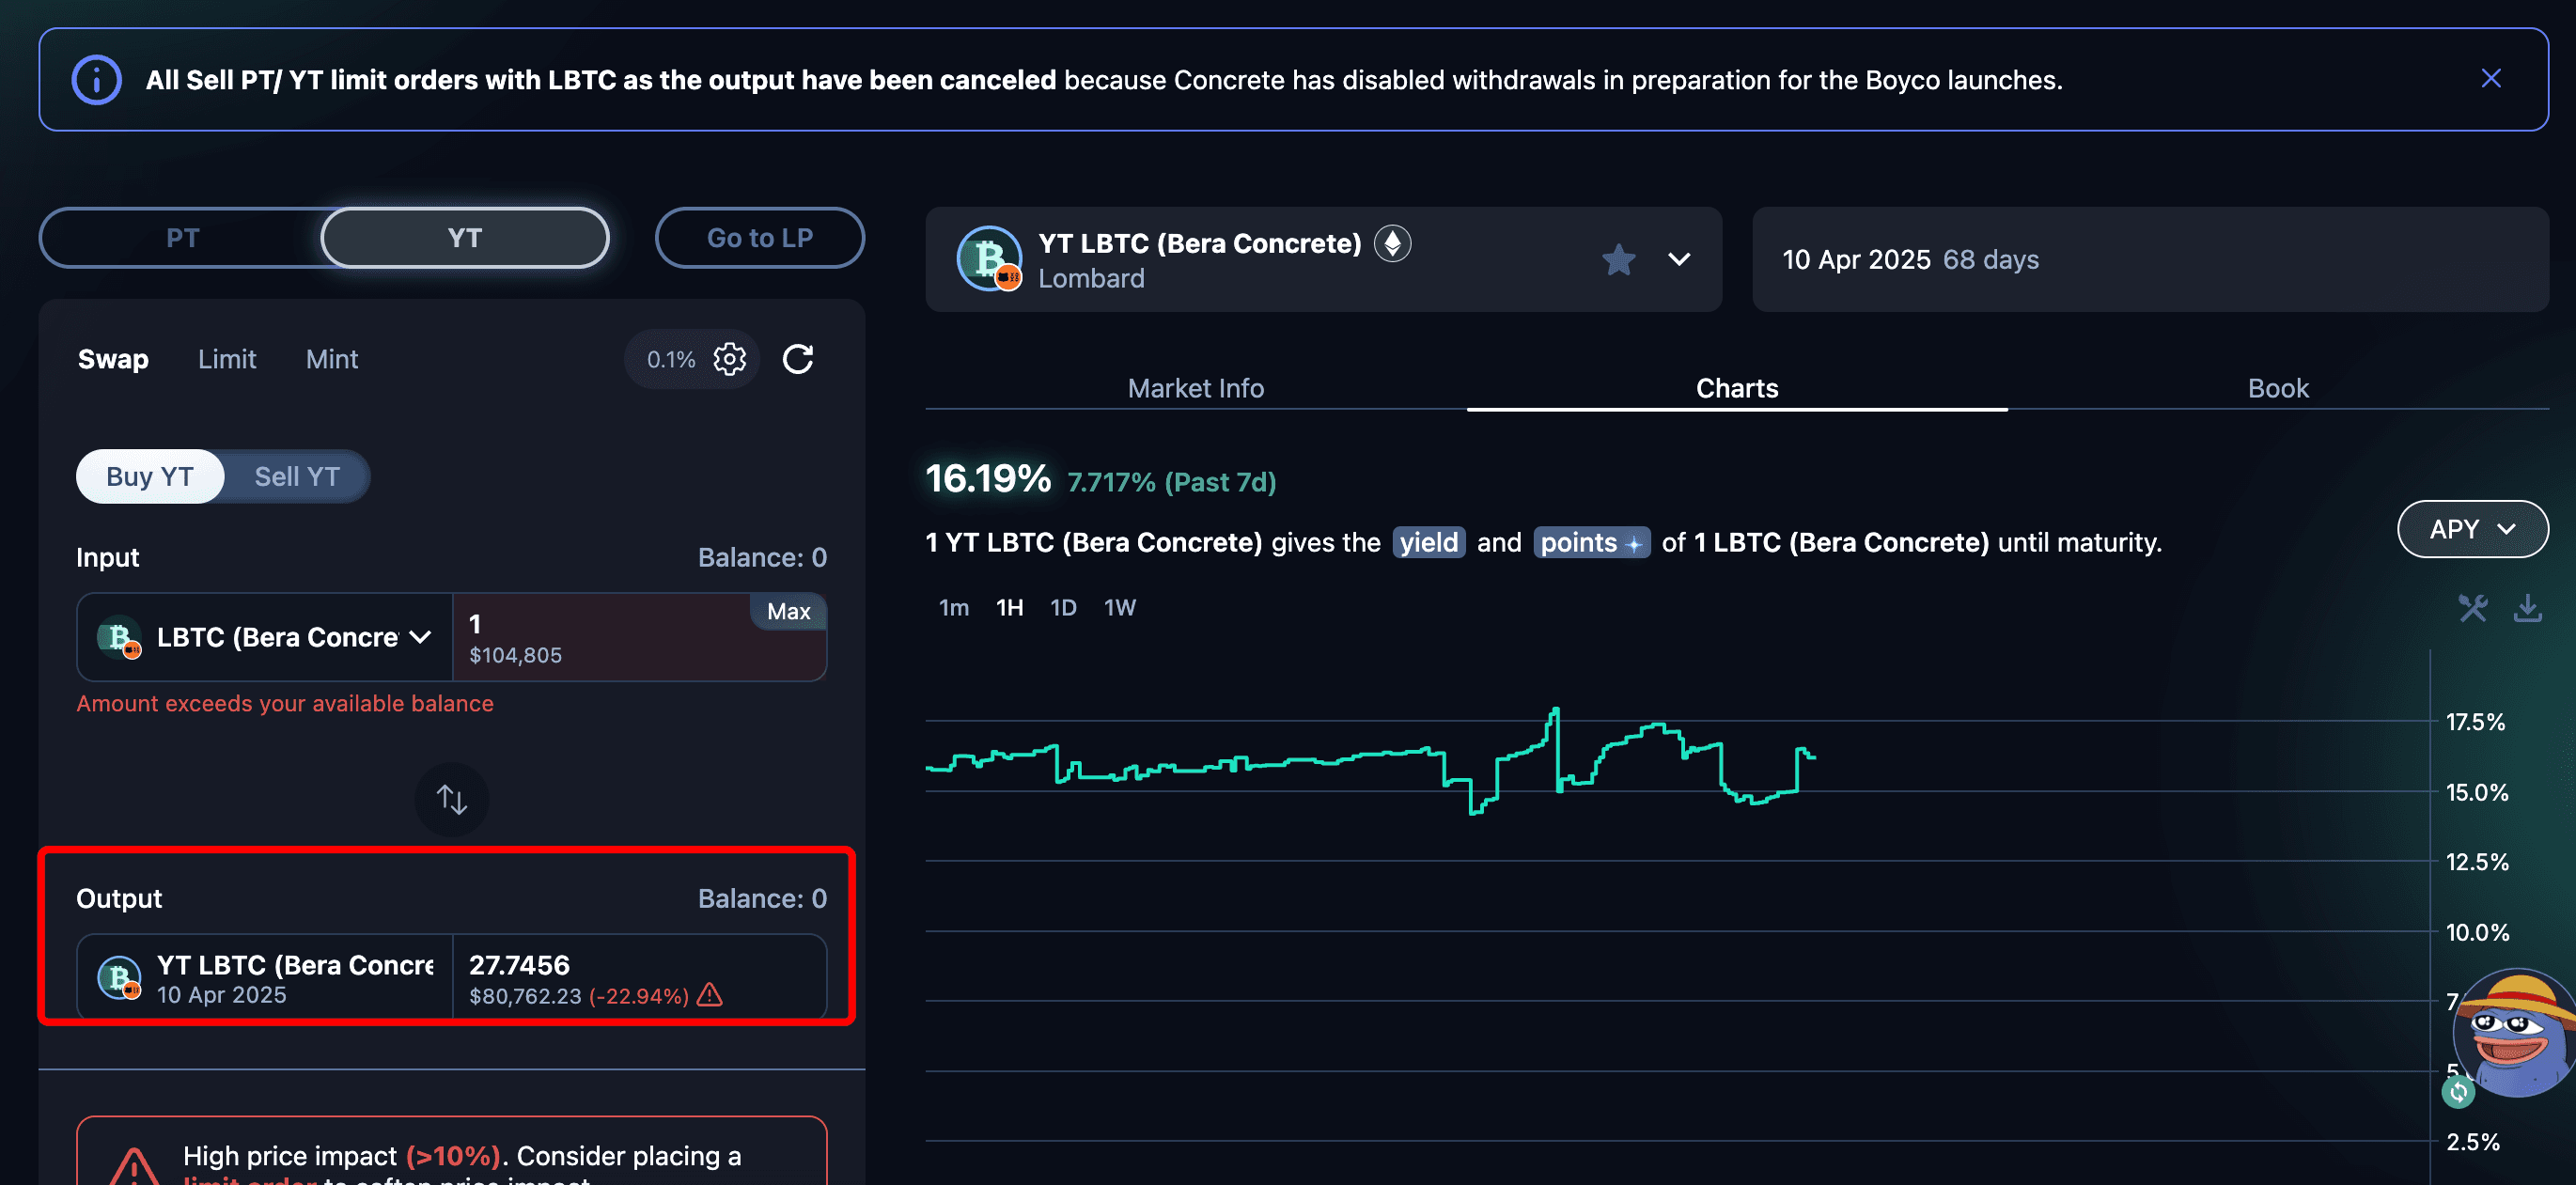
Task: Dismiss the LBTC limit orders notification banner
Action: [2490, 79]
